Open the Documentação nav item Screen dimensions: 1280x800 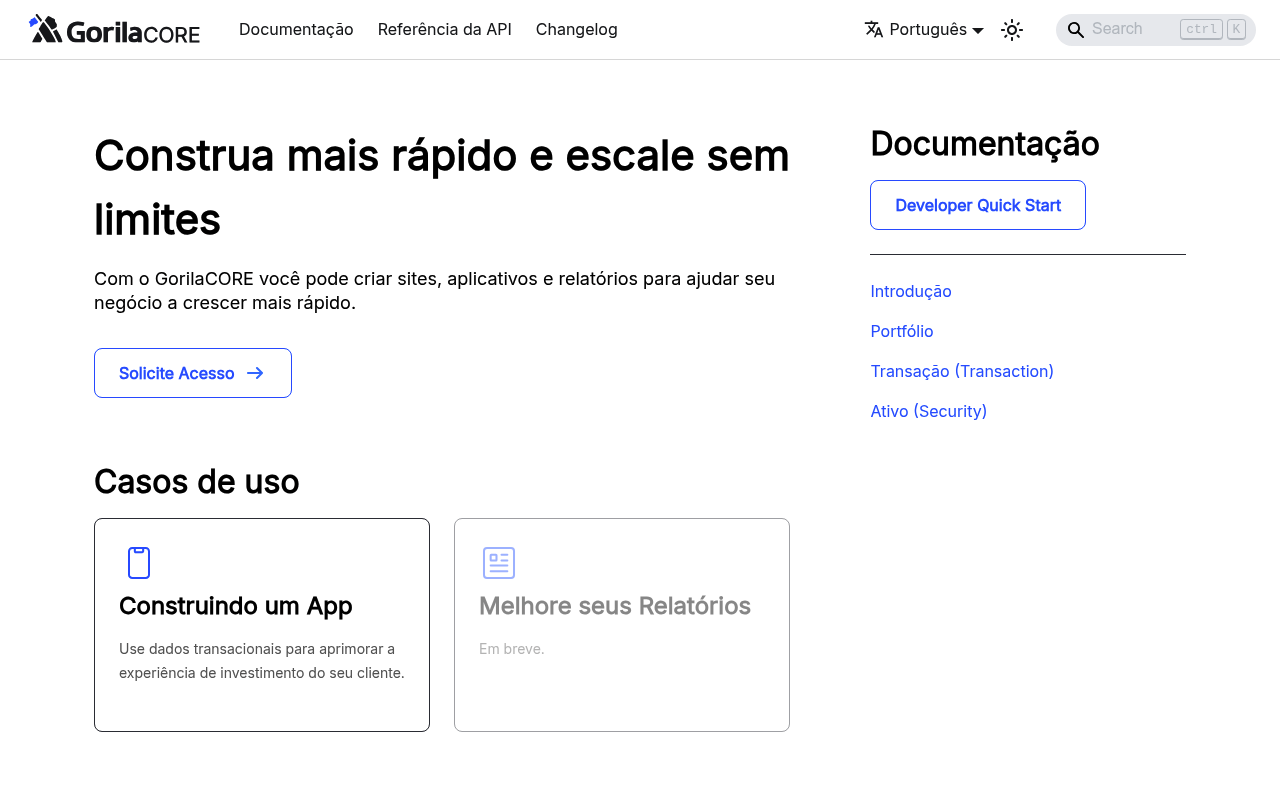296,29
